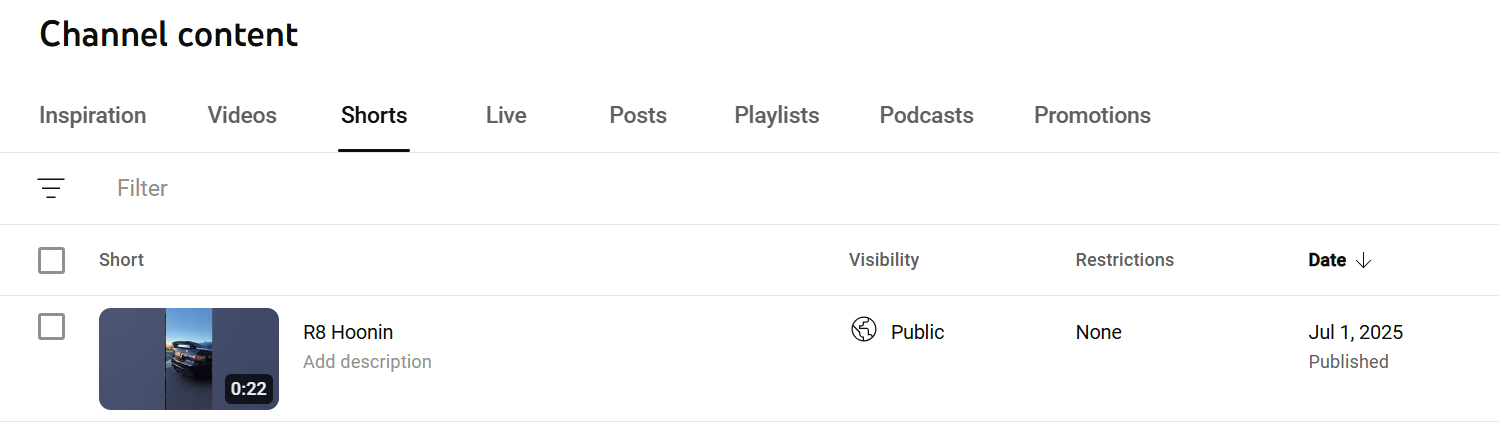The height and width of the screenshot is (432, 1499).
Task: View the Promotions tab
Action: pyautogui.click(x=1092, y=116)
